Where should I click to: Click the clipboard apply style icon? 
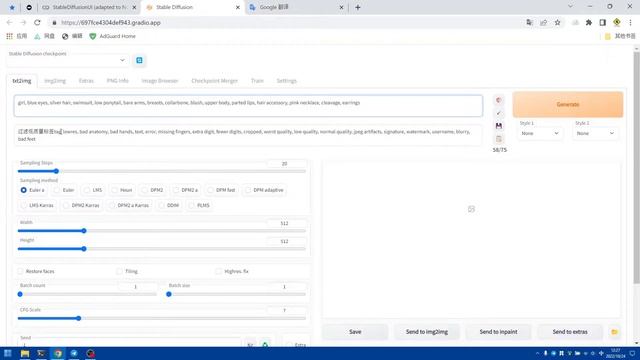pos(498,139)
